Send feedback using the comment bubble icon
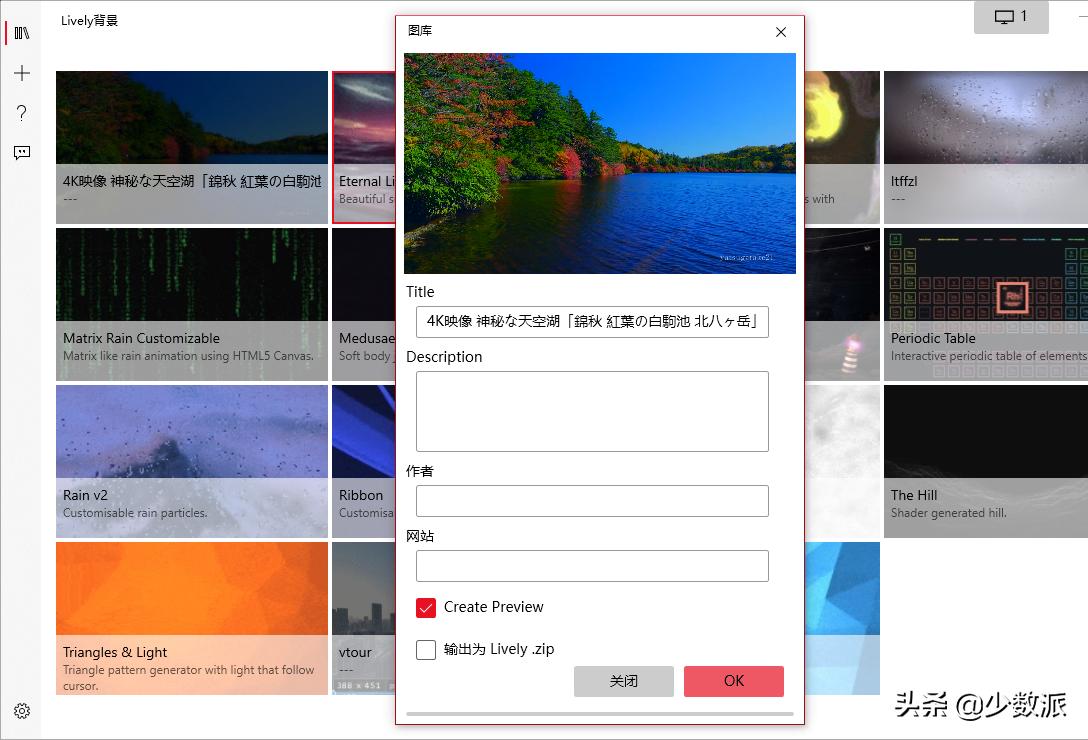1088x740 pixels. (x=21, y=152)
